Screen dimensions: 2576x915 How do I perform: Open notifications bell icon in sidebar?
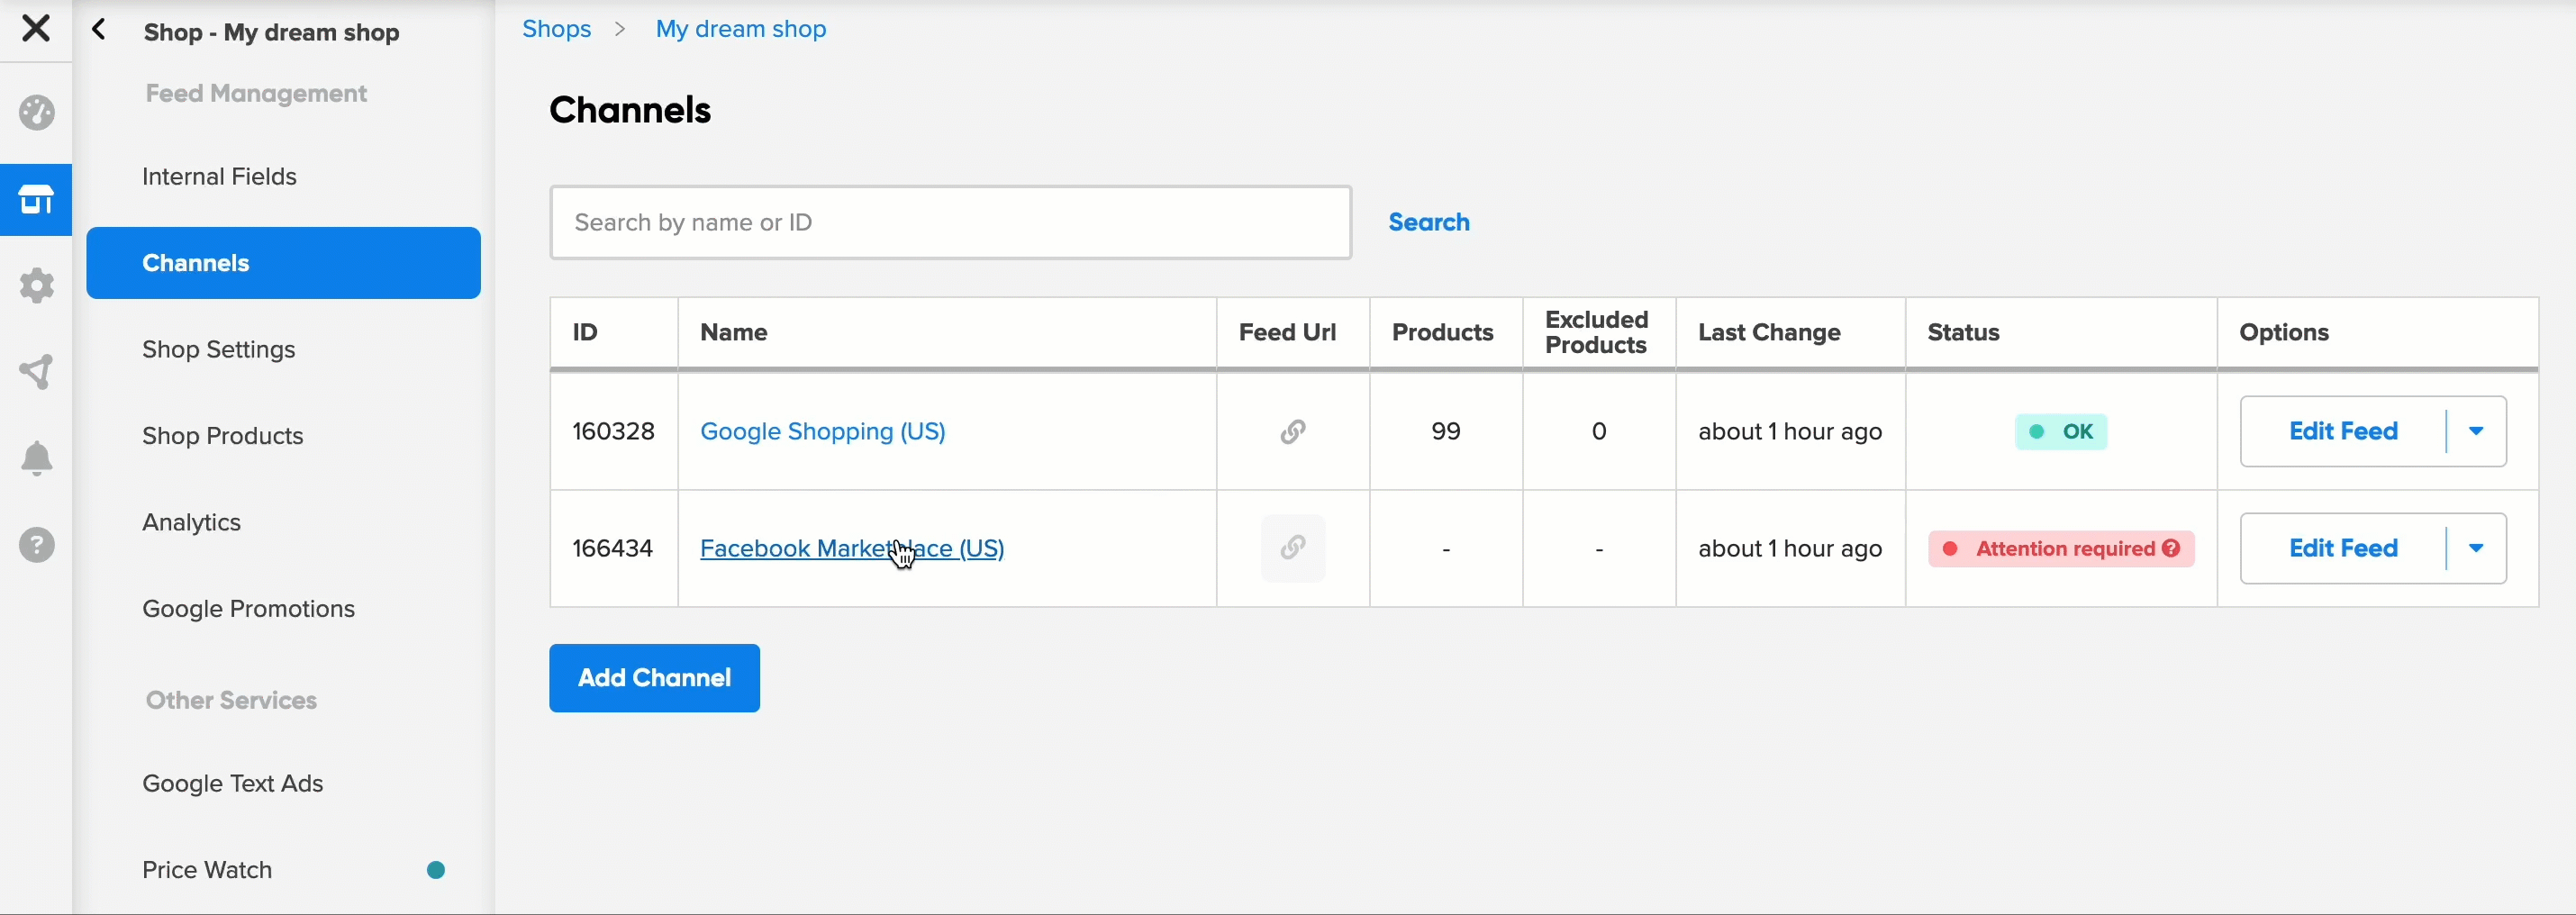click(x=37, y=459)
